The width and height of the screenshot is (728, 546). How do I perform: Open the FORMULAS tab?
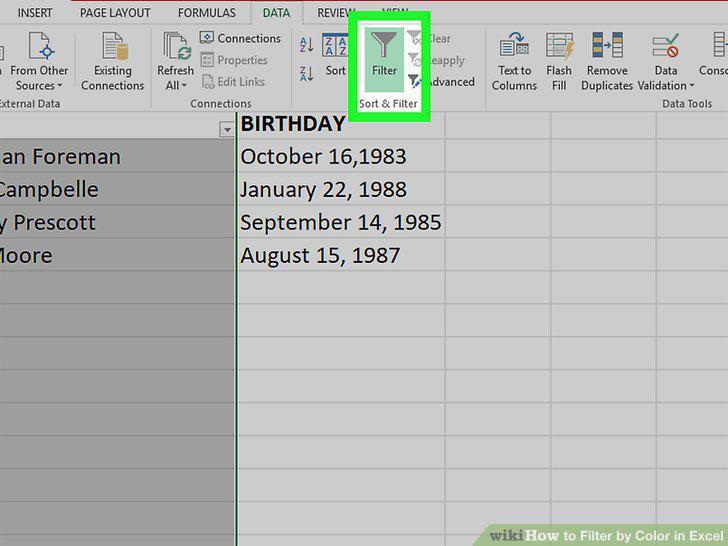point(207,13)
